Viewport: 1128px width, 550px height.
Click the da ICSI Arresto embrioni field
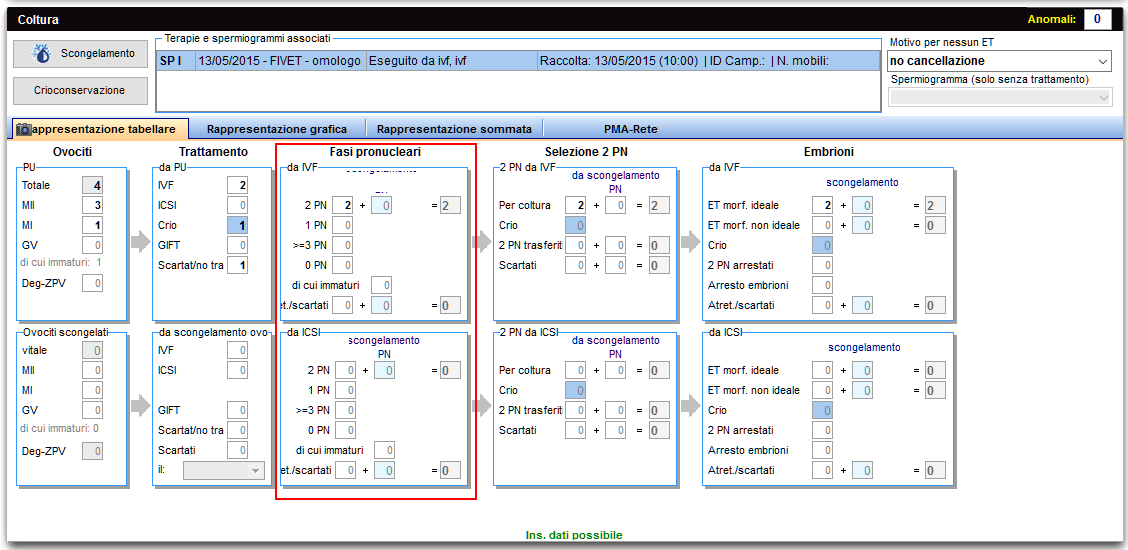pos(823,451)
